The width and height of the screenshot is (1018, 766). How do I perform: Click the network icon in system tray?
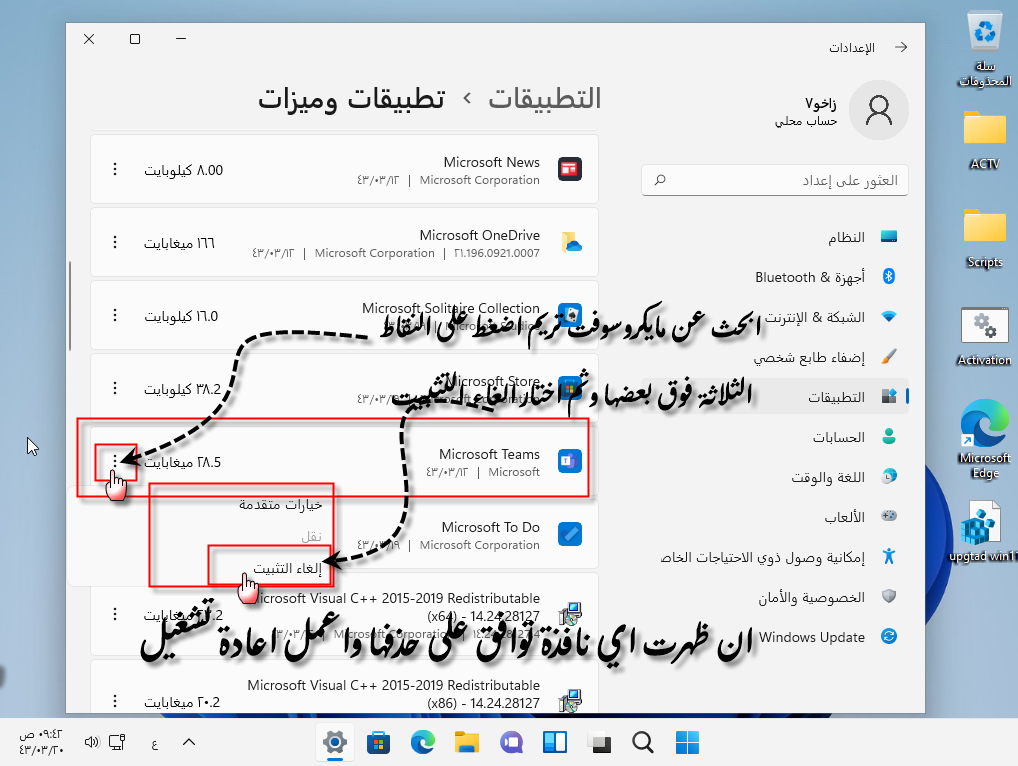coord(117,742)
